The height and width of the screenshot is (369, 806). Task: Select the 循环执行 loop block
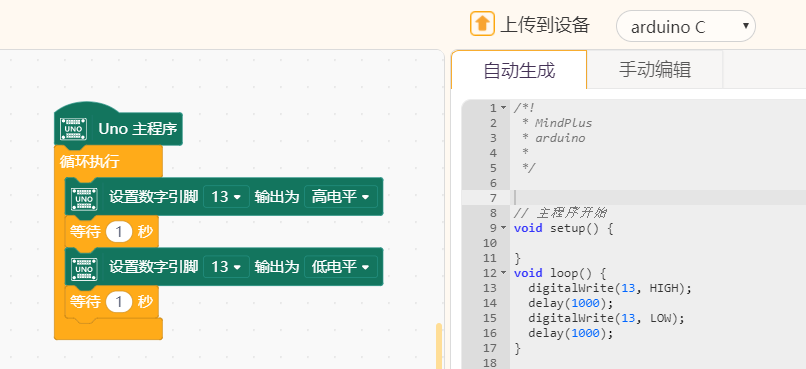tap(89, 161)
